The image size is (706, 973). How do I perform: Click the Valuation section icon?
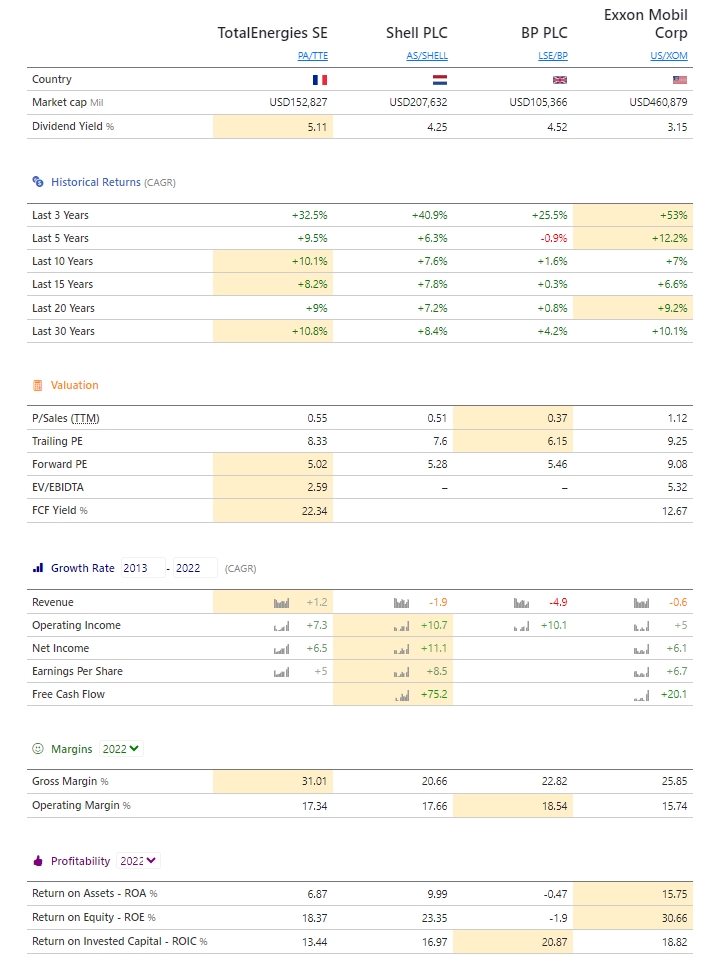click(38, 385)
